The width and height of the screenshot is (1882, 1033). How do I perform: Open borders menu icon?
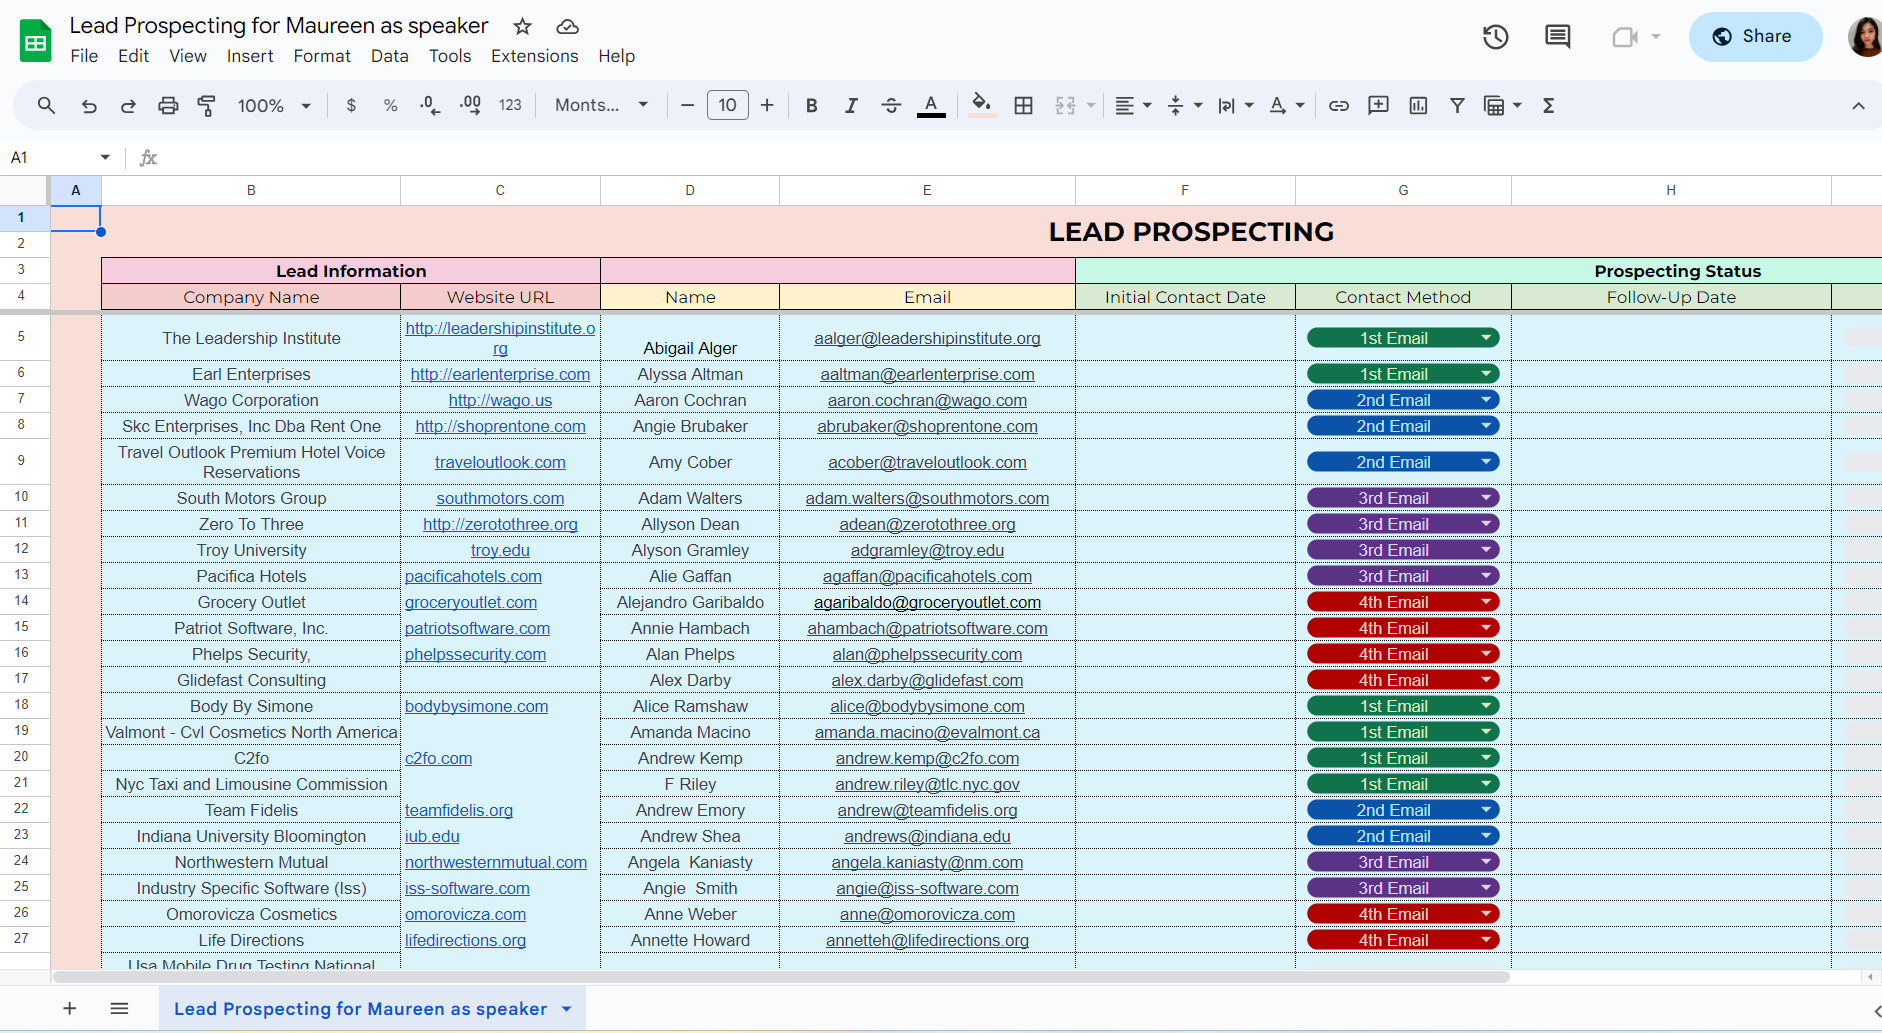1023,105
